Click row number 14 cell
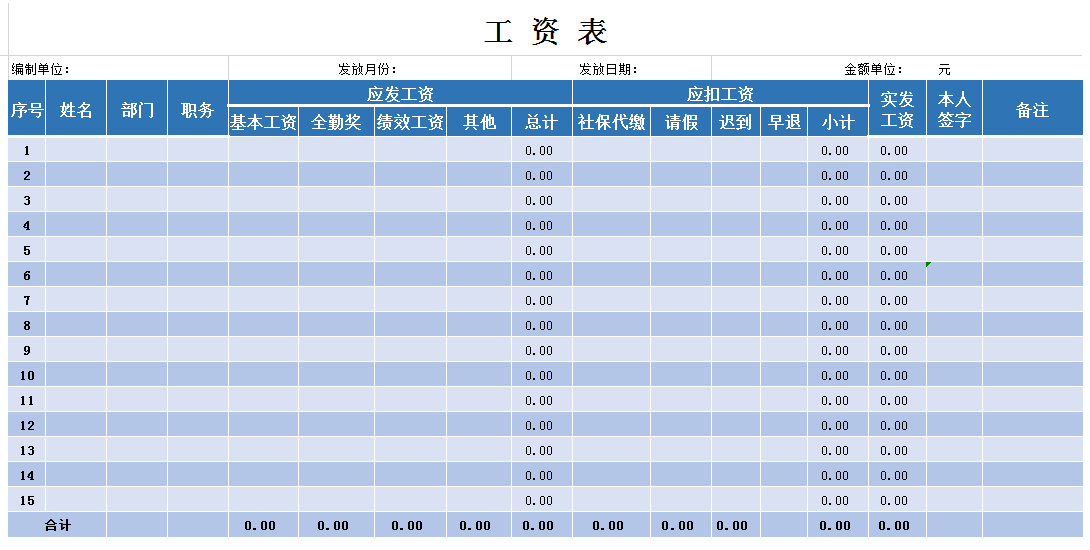This screenshot has width=1090, height=550. pyautogui.click(x=26, y=476)
